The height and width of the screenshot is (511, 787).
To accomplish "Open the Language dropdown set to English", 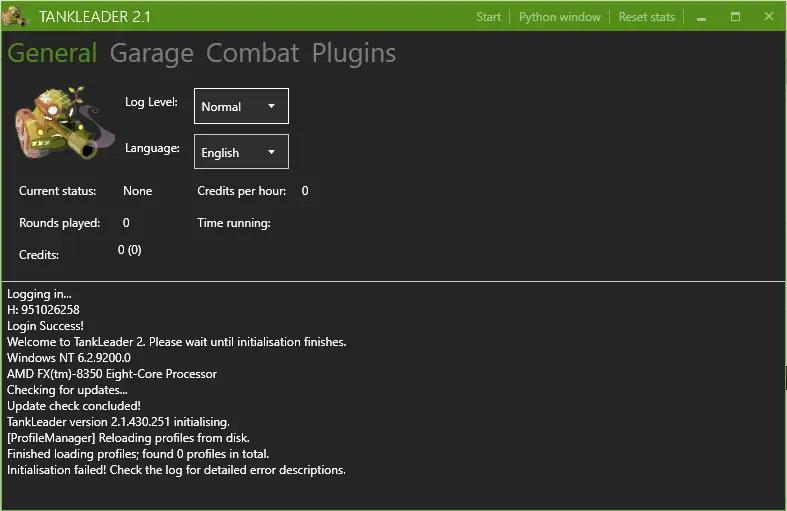I will (x=241, y=152).
